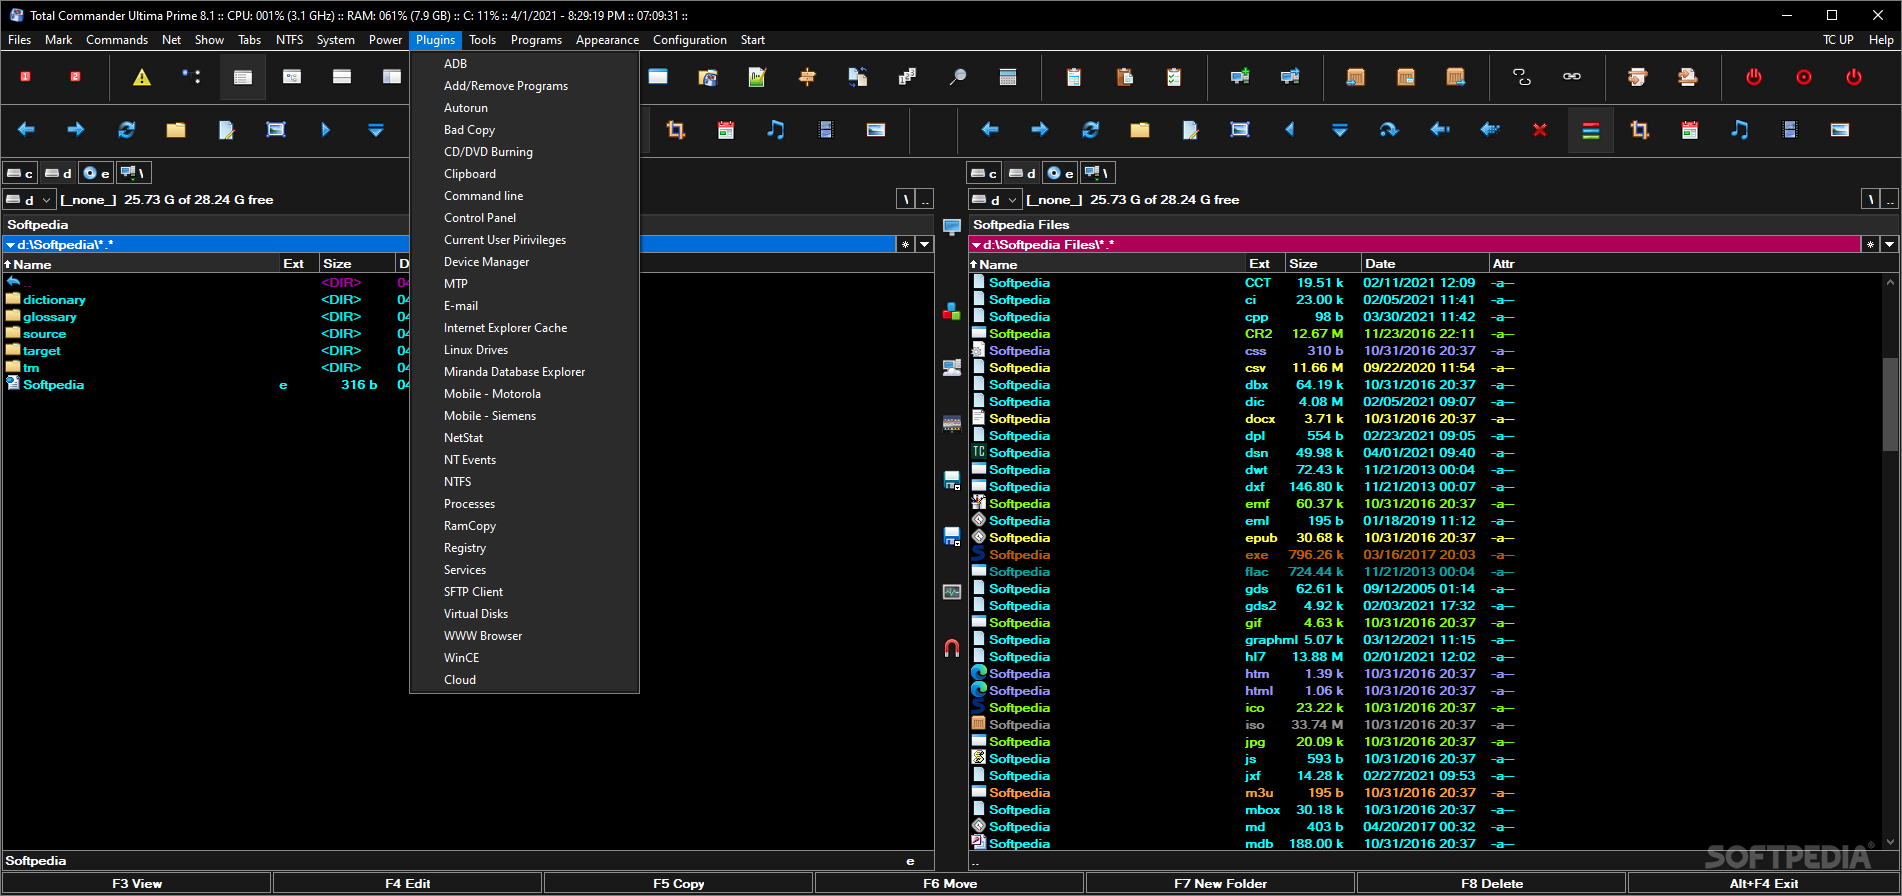Click the F7 New Folder button
The height and width of the screenshot is (896, 1902).
[x=1220, y=883]
